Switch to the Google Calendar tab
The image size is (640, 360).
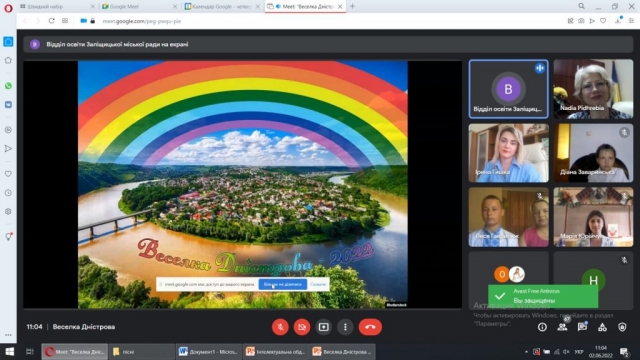point(222,7)
